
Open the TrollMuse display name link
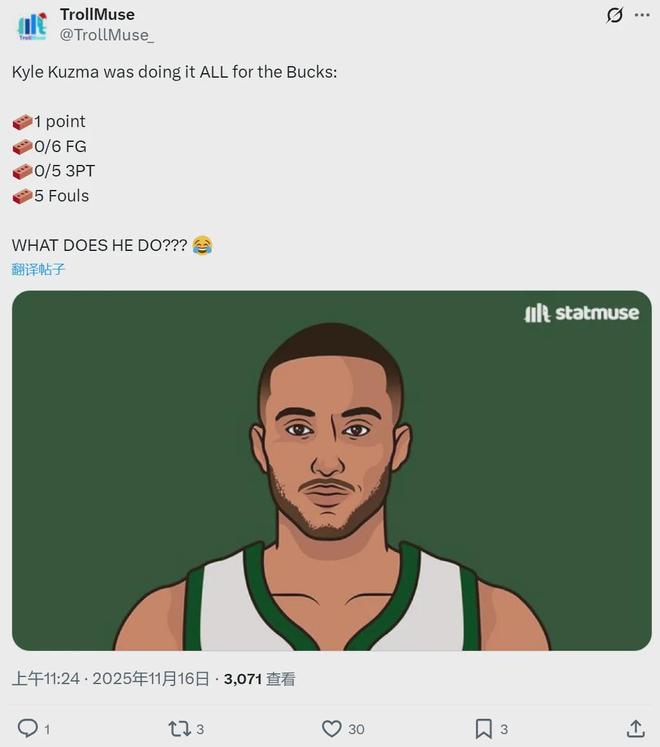(97, 14)
